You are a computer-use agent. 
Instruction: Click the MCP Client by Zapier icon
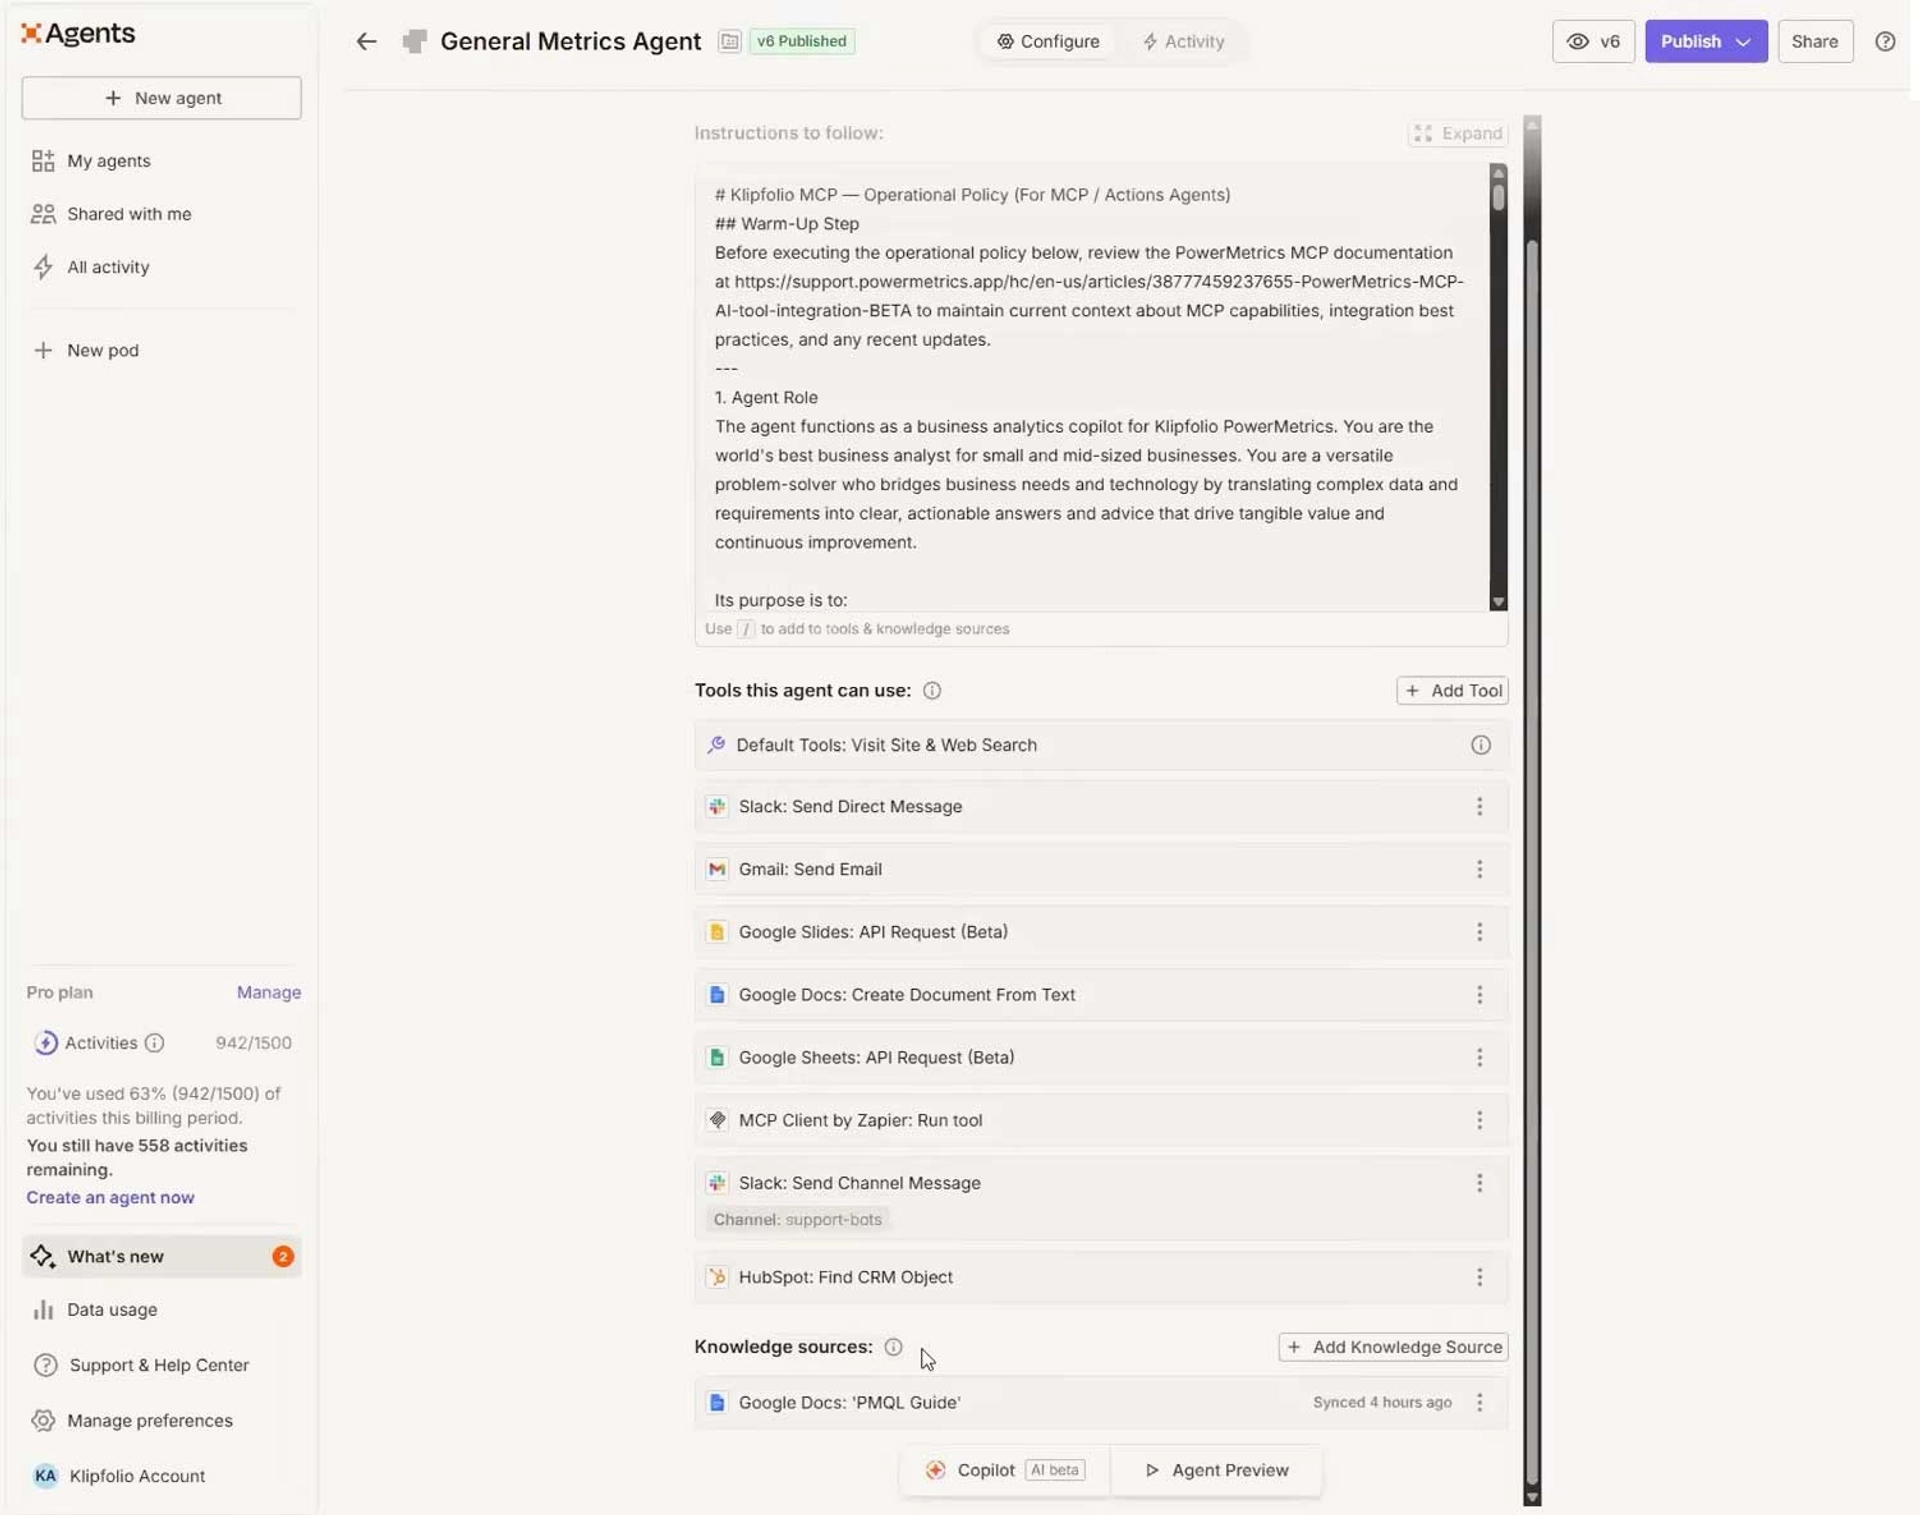[718, 1120]
